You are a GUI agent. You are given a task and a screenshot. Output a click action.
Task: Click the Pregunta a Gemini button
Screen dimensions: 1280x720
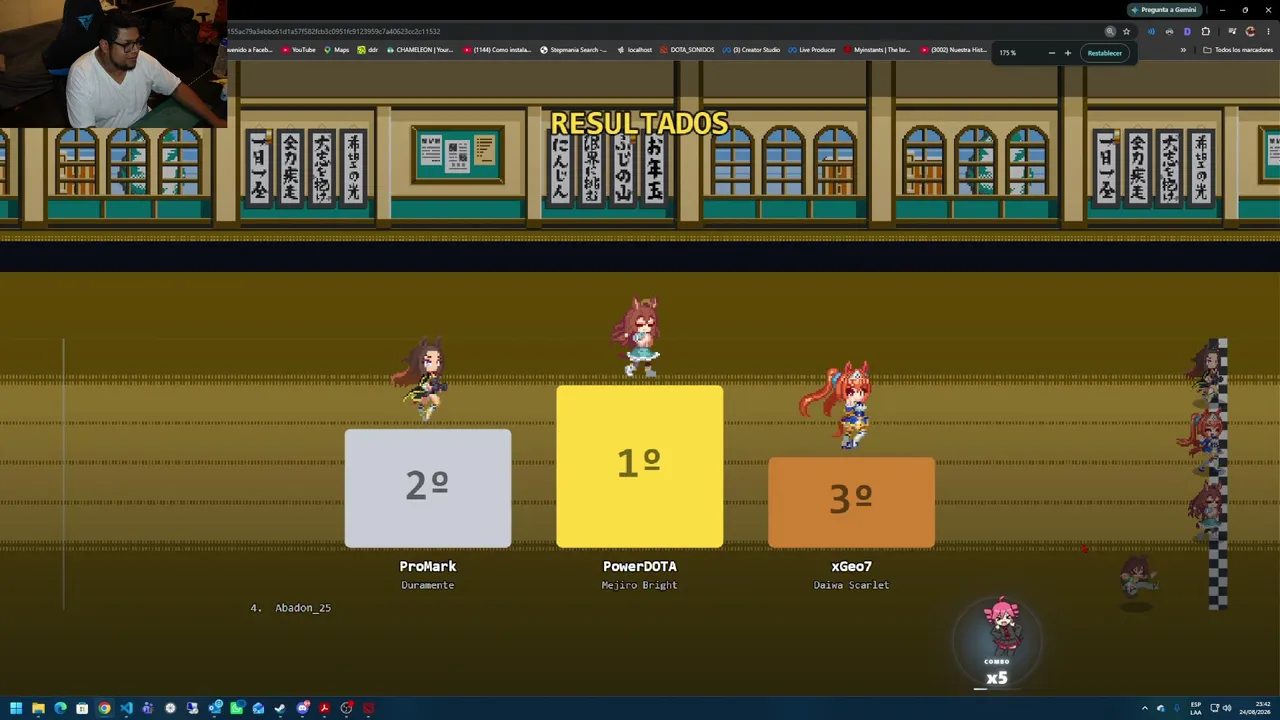[x=1163, y=10]
